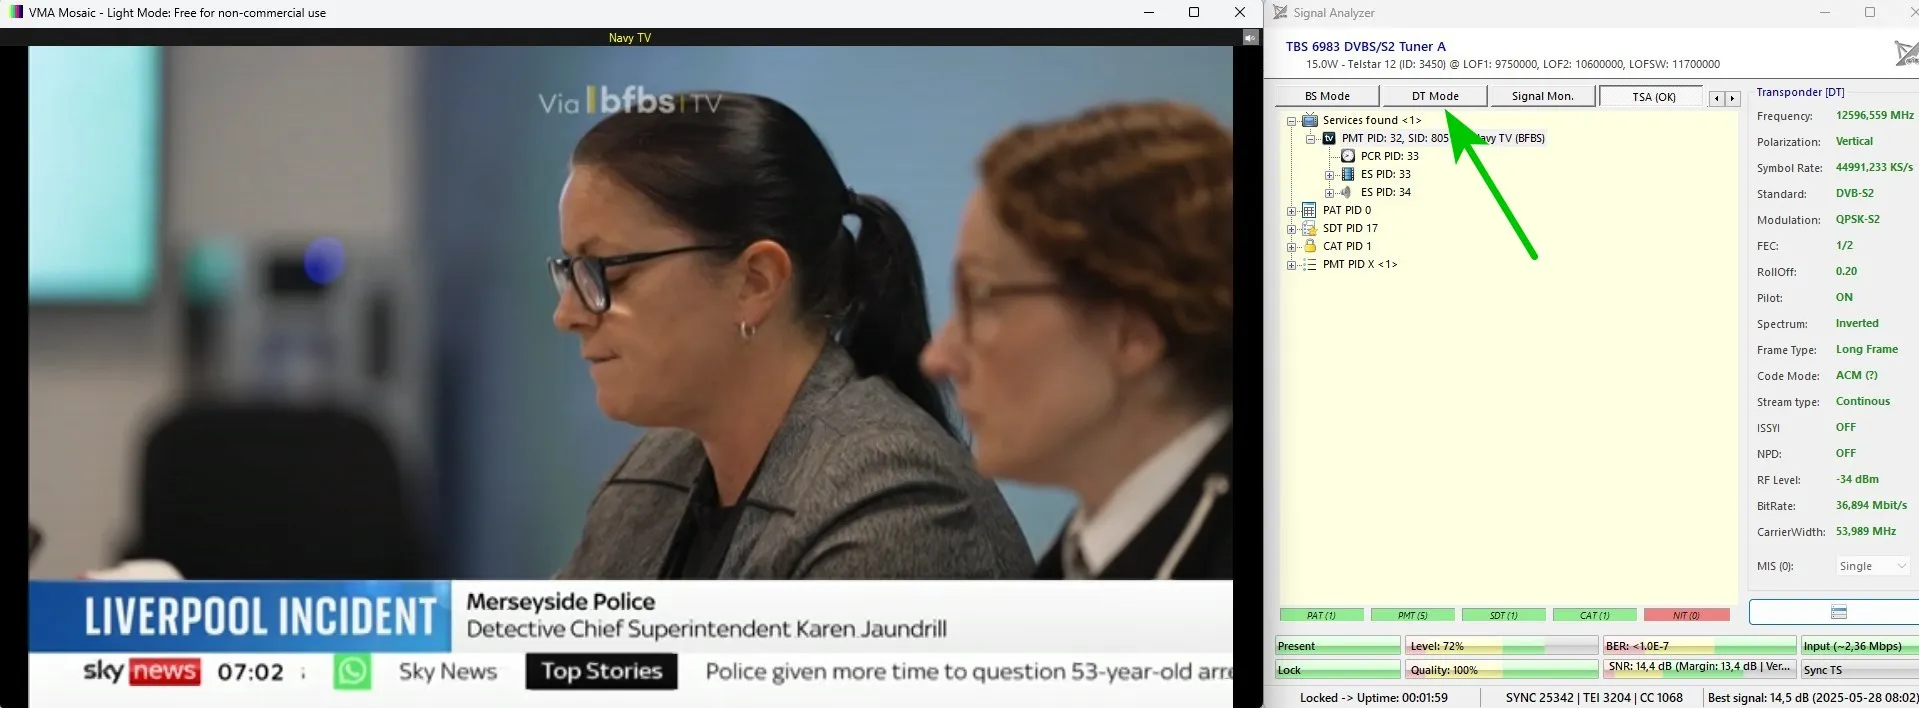1919x708 pixels.
Task: Click the red NIT (0) indicator
Action: pos(1686,615)
